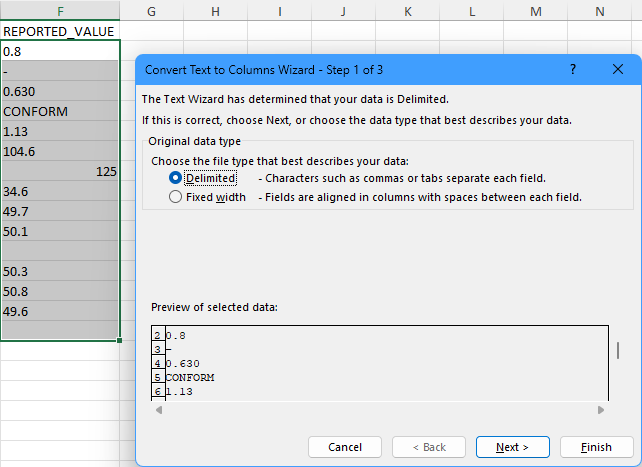Select column N header
Image resolution: width=642 pixels, height=467 pixels.
600,11
